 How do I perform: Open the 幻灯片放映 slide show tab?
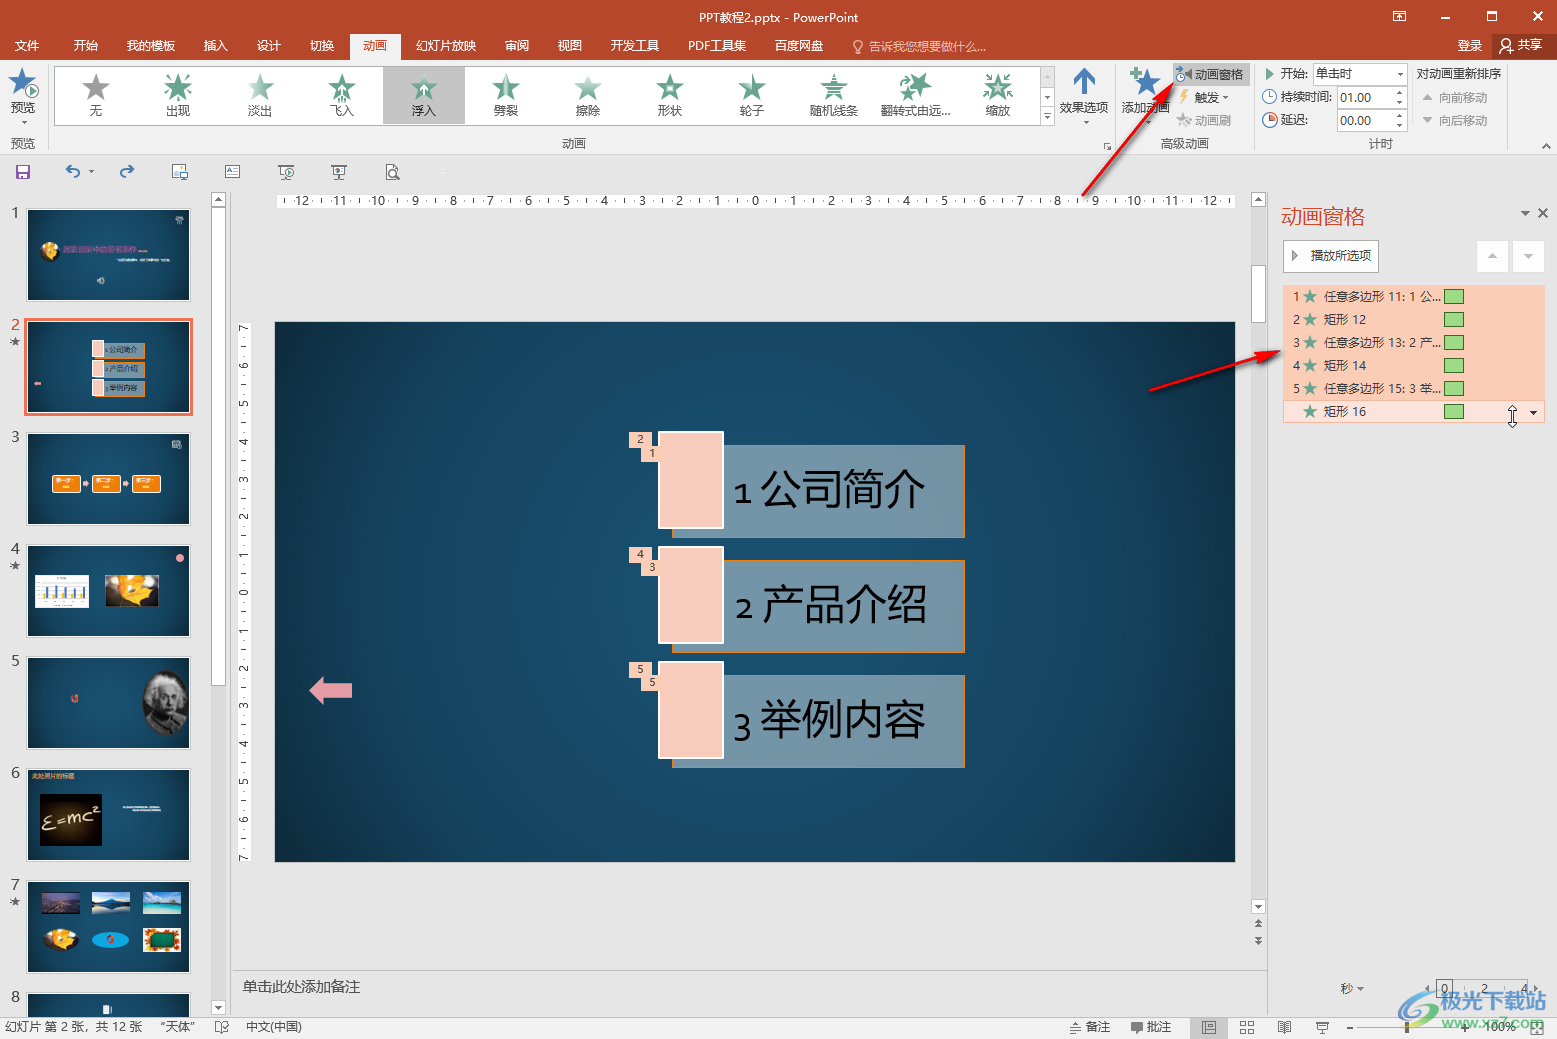click(446, 46)
